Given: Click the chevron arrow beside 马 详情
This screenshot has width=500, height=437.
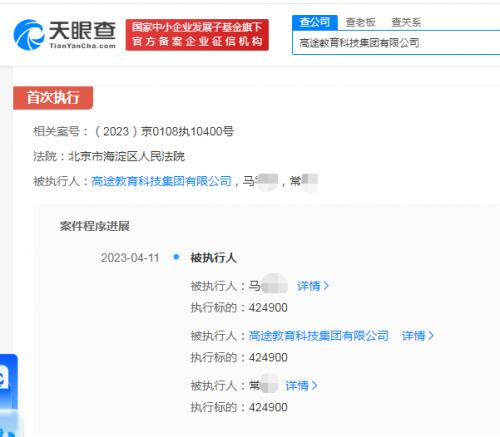Looking at the screenshot, I should point(326,286).
